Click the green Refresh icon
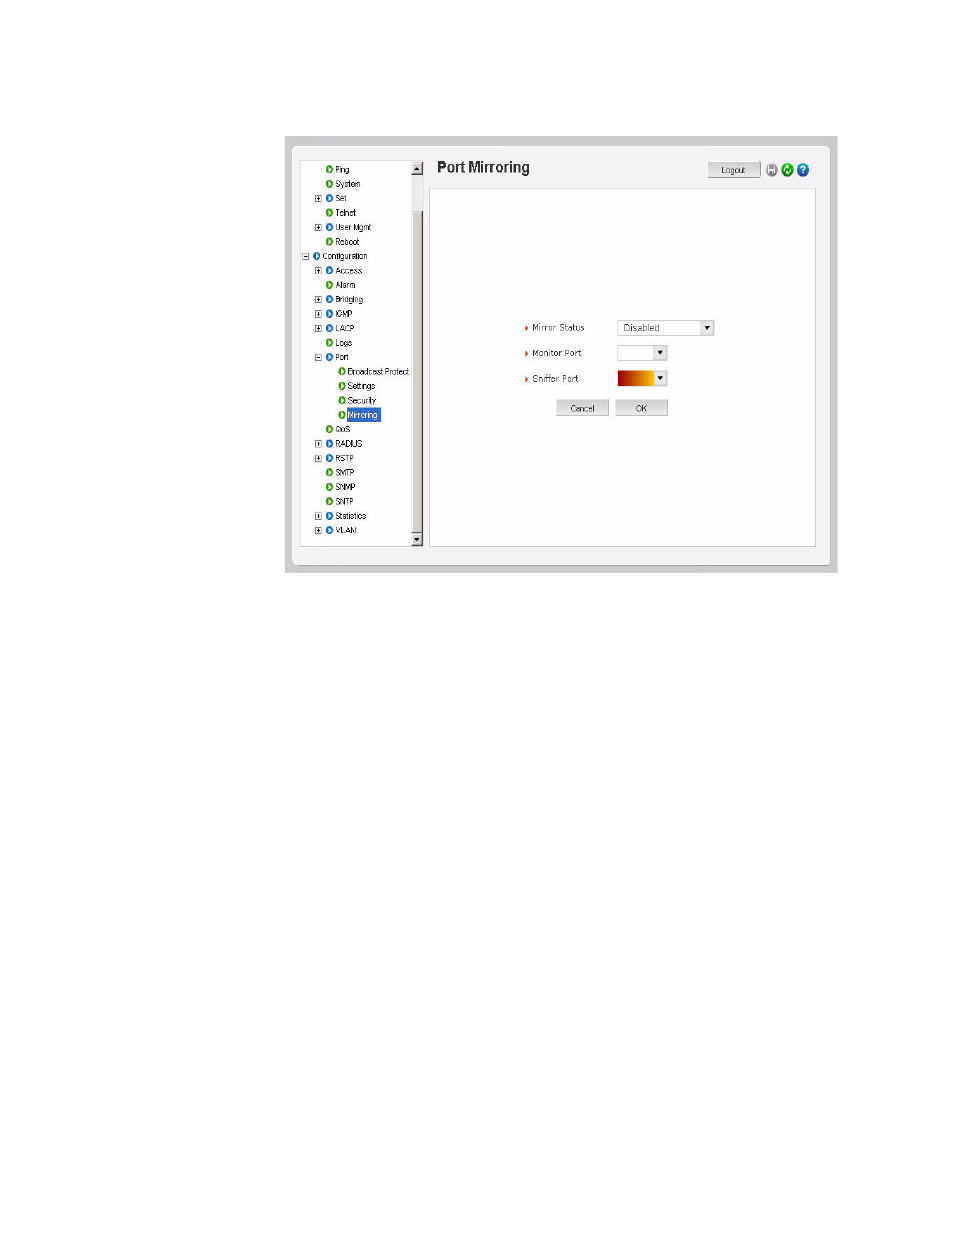 coord(787,170)
